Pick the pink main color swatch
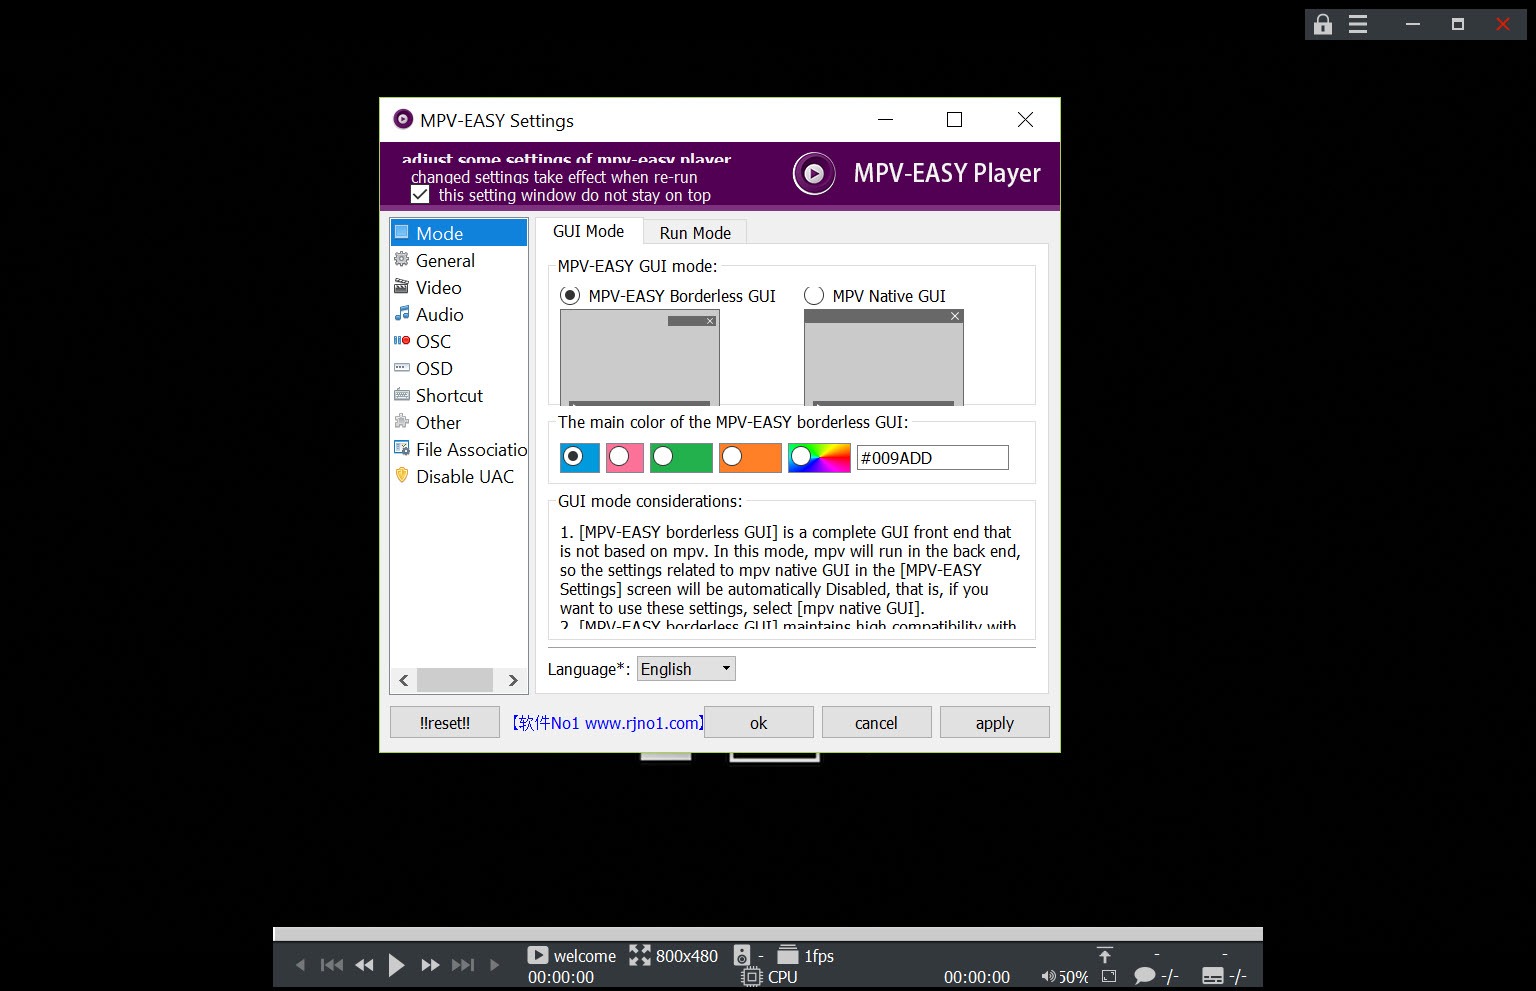 coord(624,457)
